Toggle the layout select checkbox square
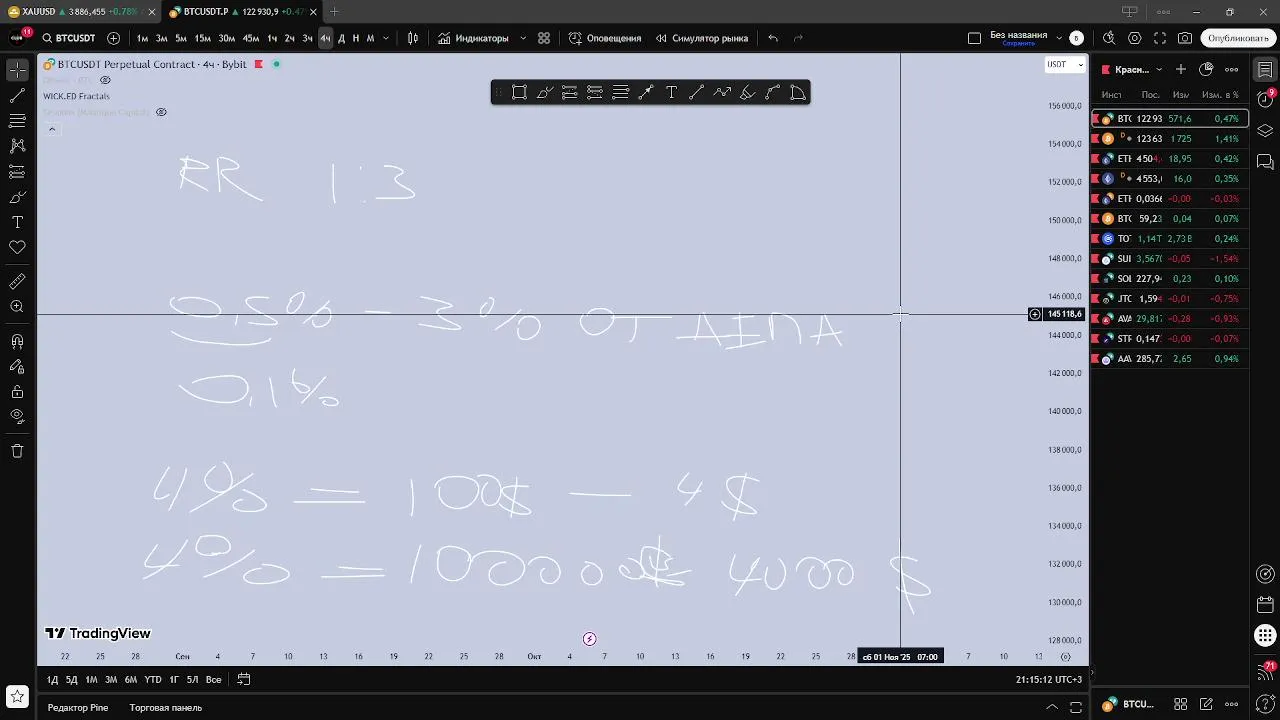The image size is (1280, 720). point(975,38)
